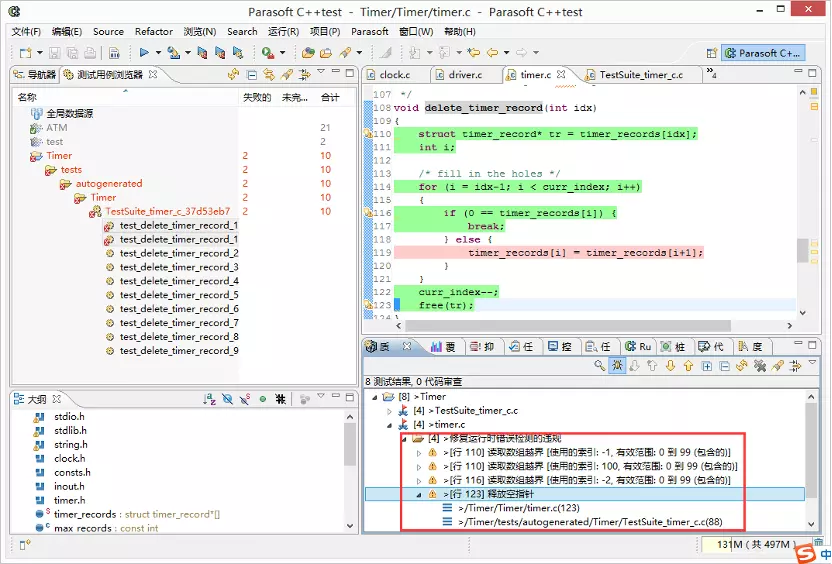Open results panel view menu triangle
This screenshot has width=832, height=564.
(812, 362)
